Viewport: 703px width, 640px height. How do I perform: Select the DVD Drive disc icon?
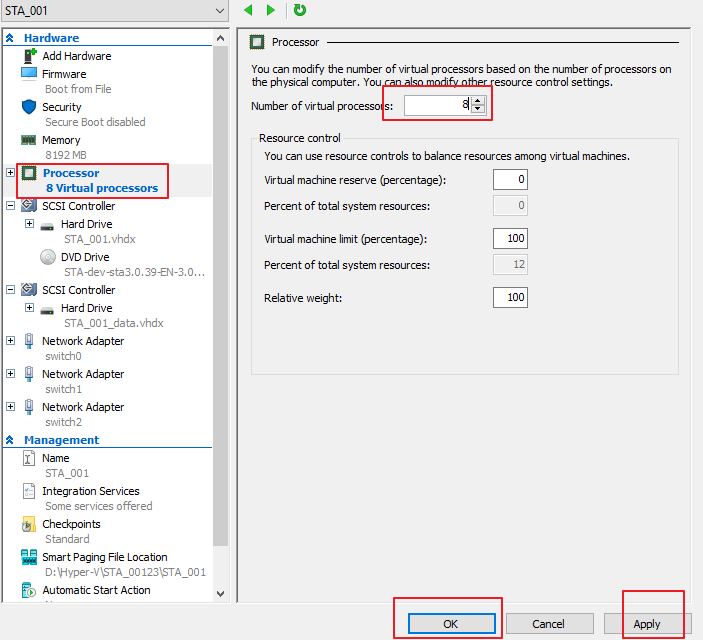pyautogui.click(x=48, y=257)
